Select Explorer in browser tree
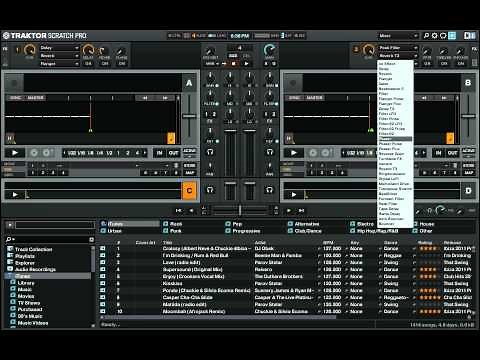Viewport: 480px width, 360px height. click(21, 263)
